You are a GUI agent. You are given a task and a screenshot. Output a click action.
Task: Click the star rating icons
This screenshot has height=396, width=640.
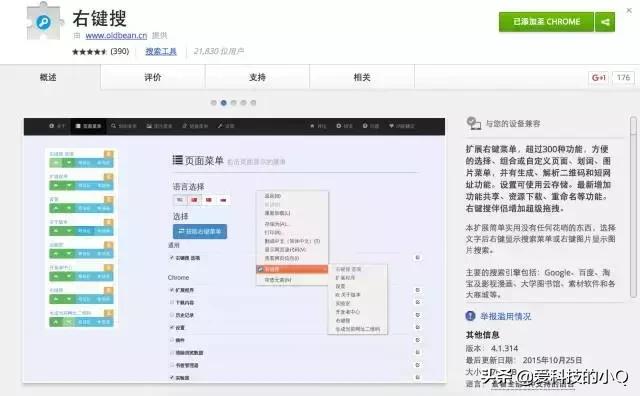[90, 51]
